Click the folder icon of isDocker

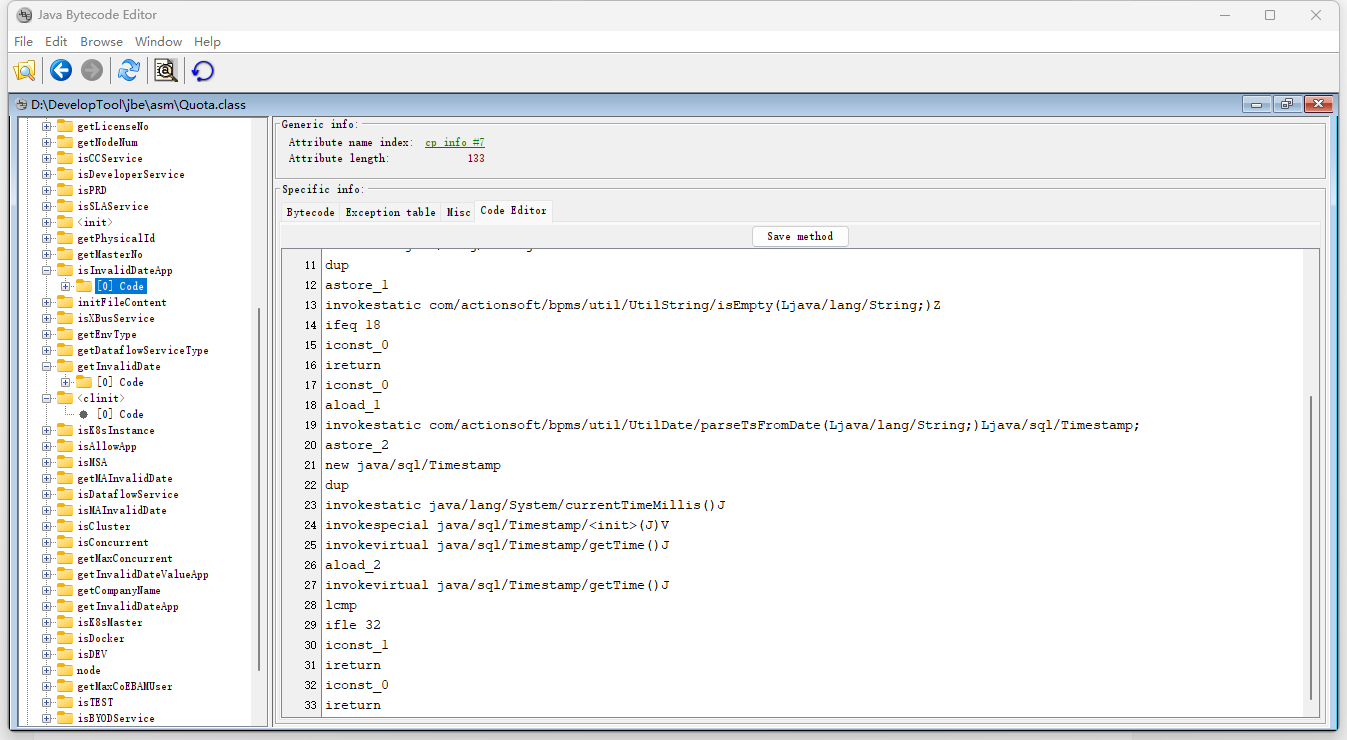(65, 638)
